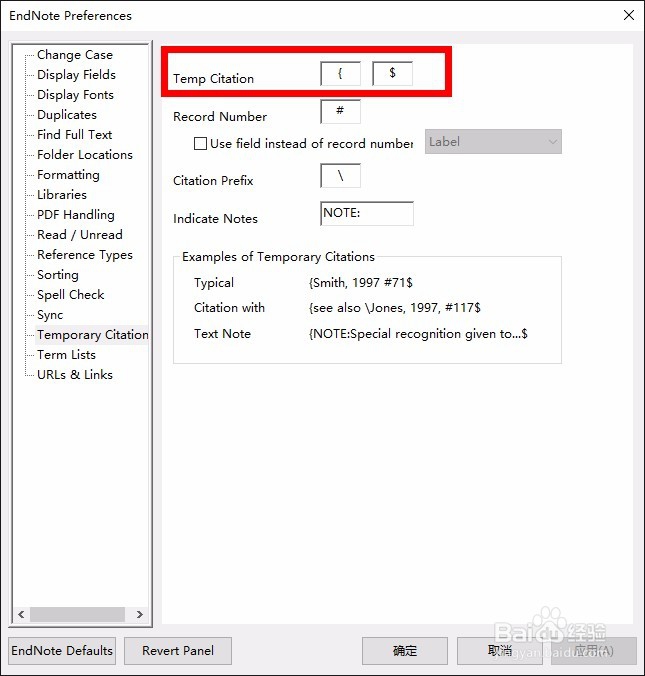The width and height of the screenshot is (645, 676).
Task: Click Temp Citation opening delimiter field
Action: click(x=341, y=73)
